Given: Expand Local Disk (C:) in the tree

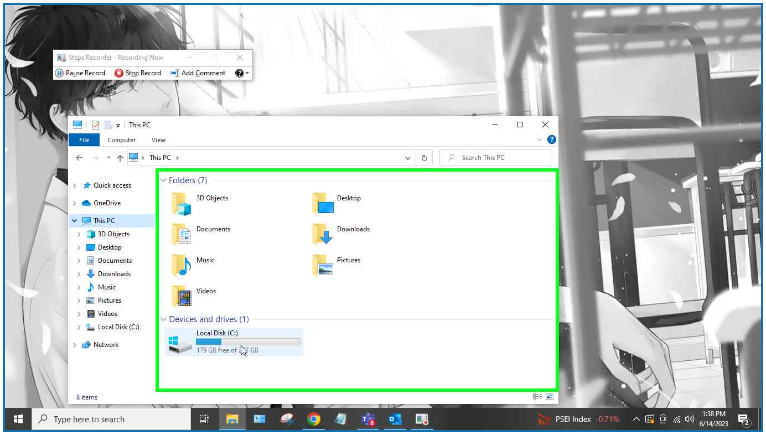Looking at the screenshot, I should click(x=79, y=327).
